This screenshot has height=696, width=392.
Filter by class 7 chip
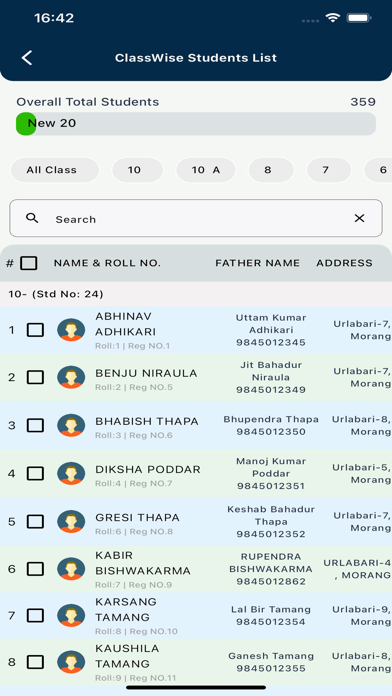329,170
